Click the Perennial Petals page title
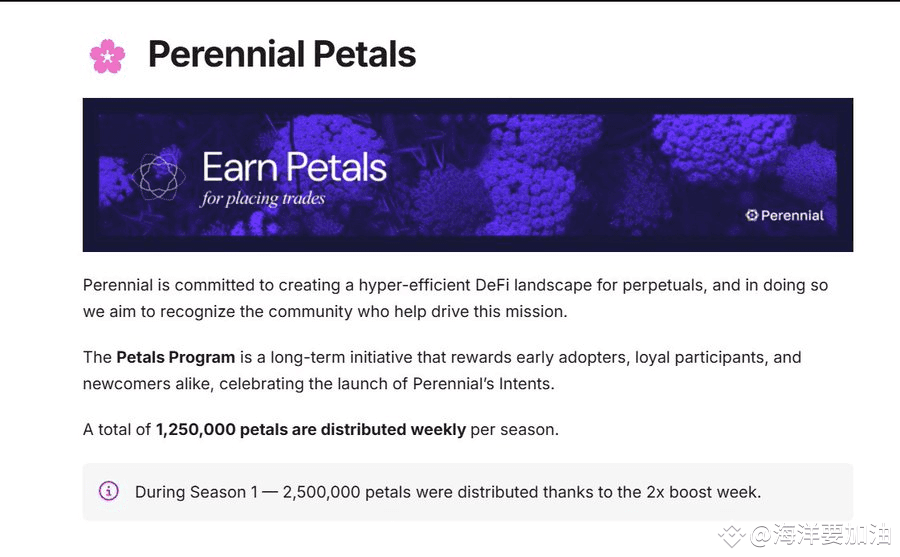Screen dimensions: 900x557 [x=282, y=55]
